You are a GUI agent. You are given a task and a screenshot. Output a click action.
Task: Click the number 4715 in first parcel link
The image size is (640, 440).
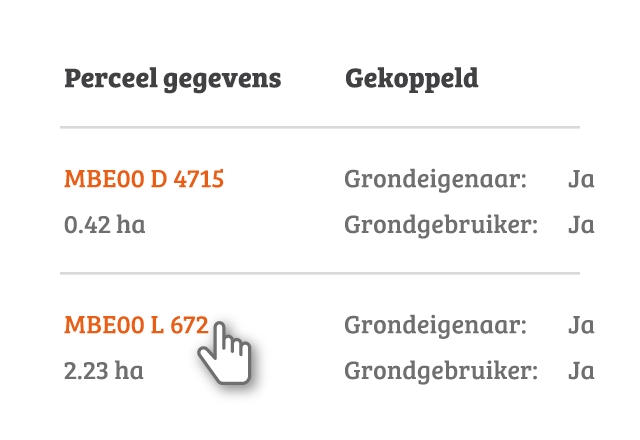[x=199, y=179]
